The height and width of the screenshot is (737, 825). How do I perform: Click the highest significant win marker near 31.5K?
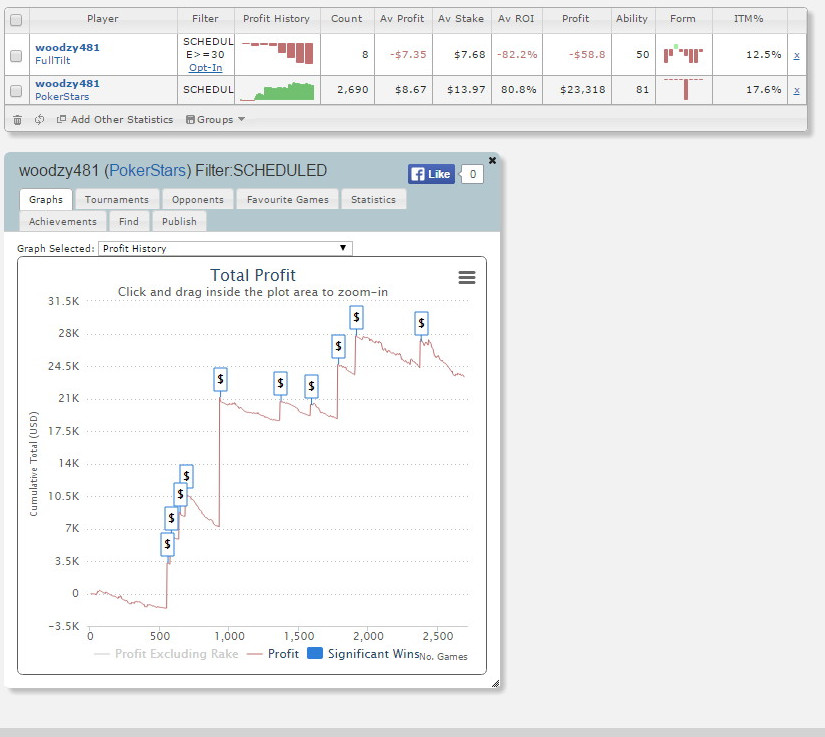click(357, 317)
